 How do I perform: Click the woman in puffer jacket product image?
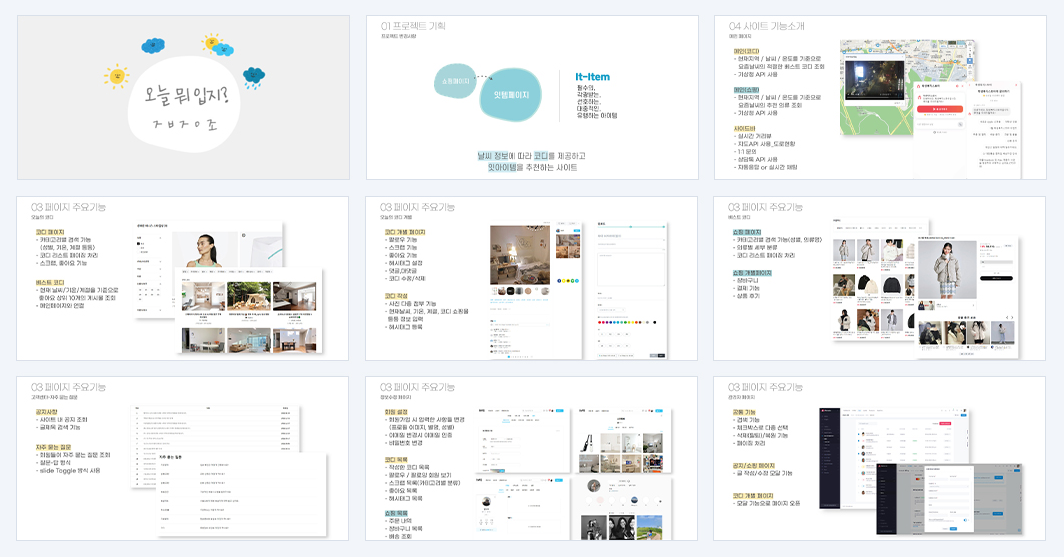[x=947, y=269]
